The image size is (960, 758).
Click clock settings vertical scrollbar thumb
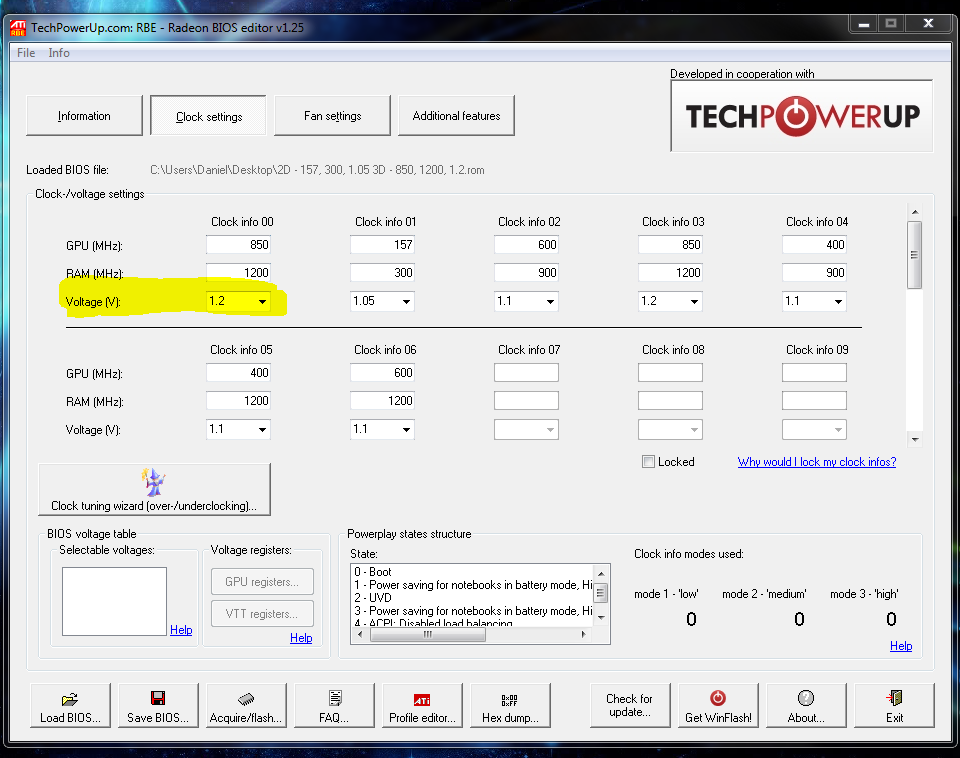(x=915, y=255)
